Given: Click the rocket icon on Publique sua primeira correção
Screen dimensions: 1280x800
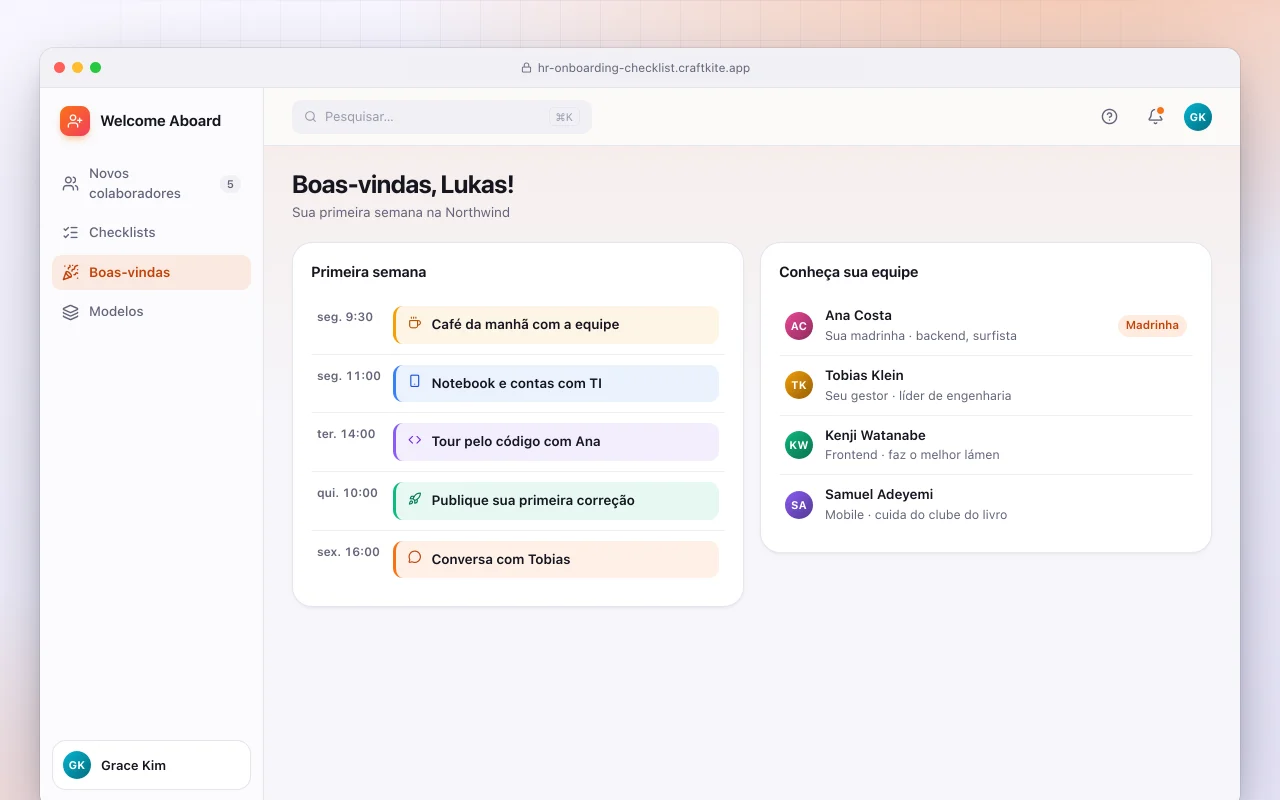Looking at the screenshot, I should click(415, 499).
